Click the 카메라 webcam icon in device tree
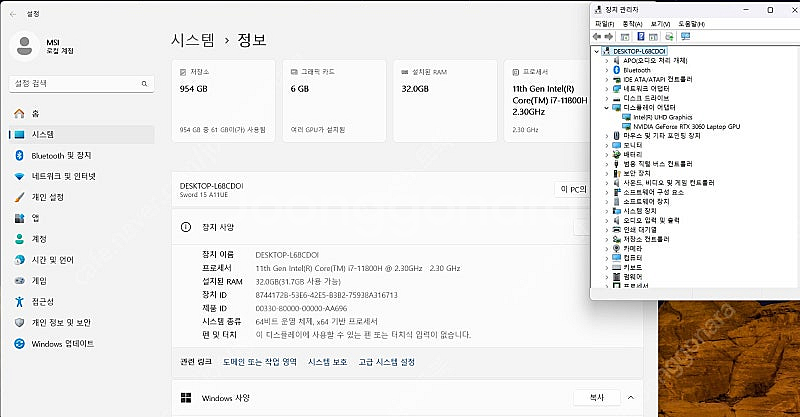The image size is (800, 417). [x=616, y=249]
